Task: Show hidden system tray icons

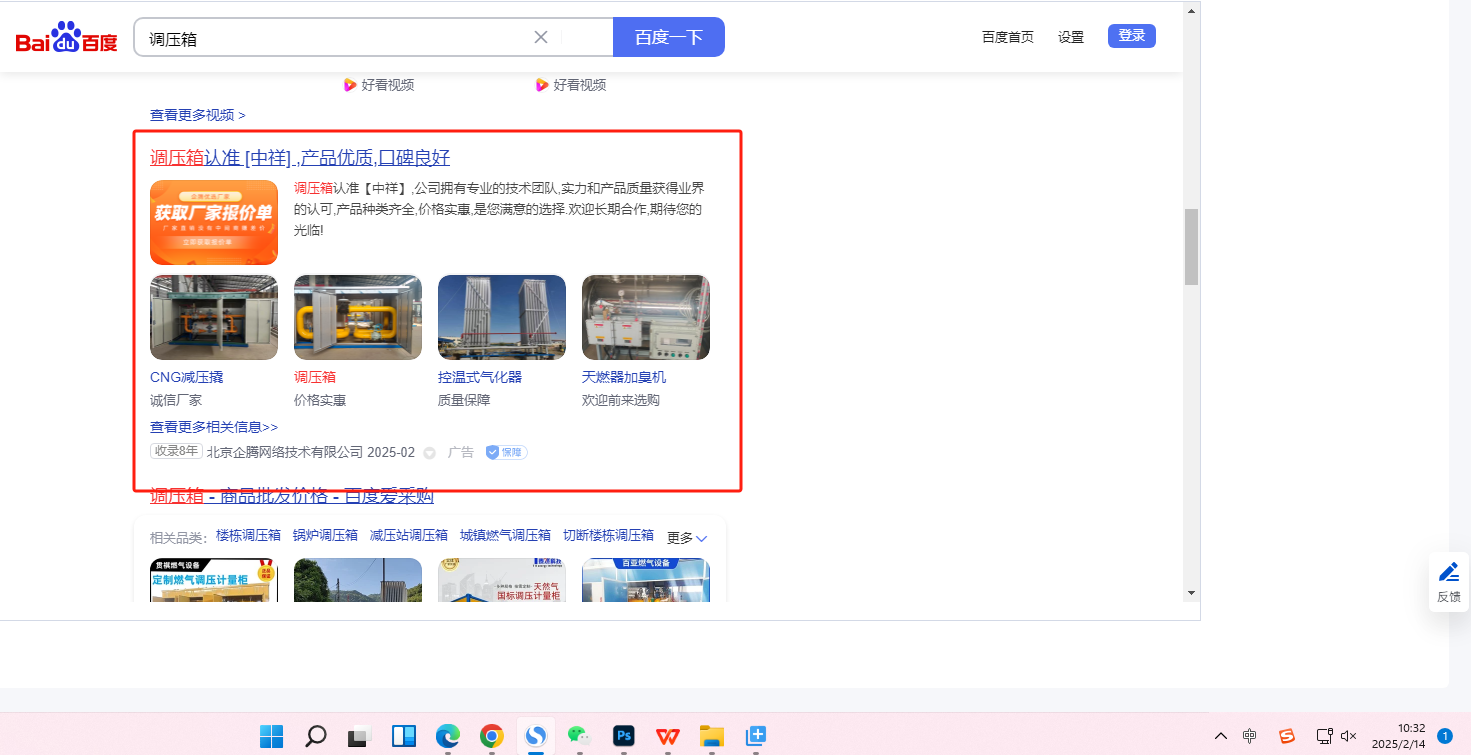Action: 1221,736
